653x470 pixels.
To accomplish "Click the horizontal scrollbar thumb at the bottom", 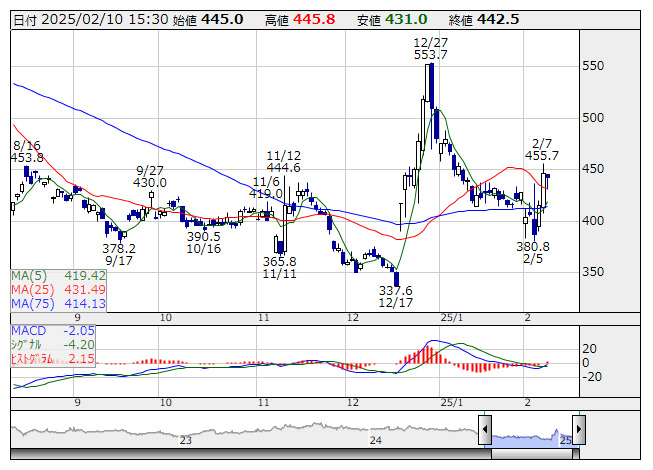I will point(532,453).
